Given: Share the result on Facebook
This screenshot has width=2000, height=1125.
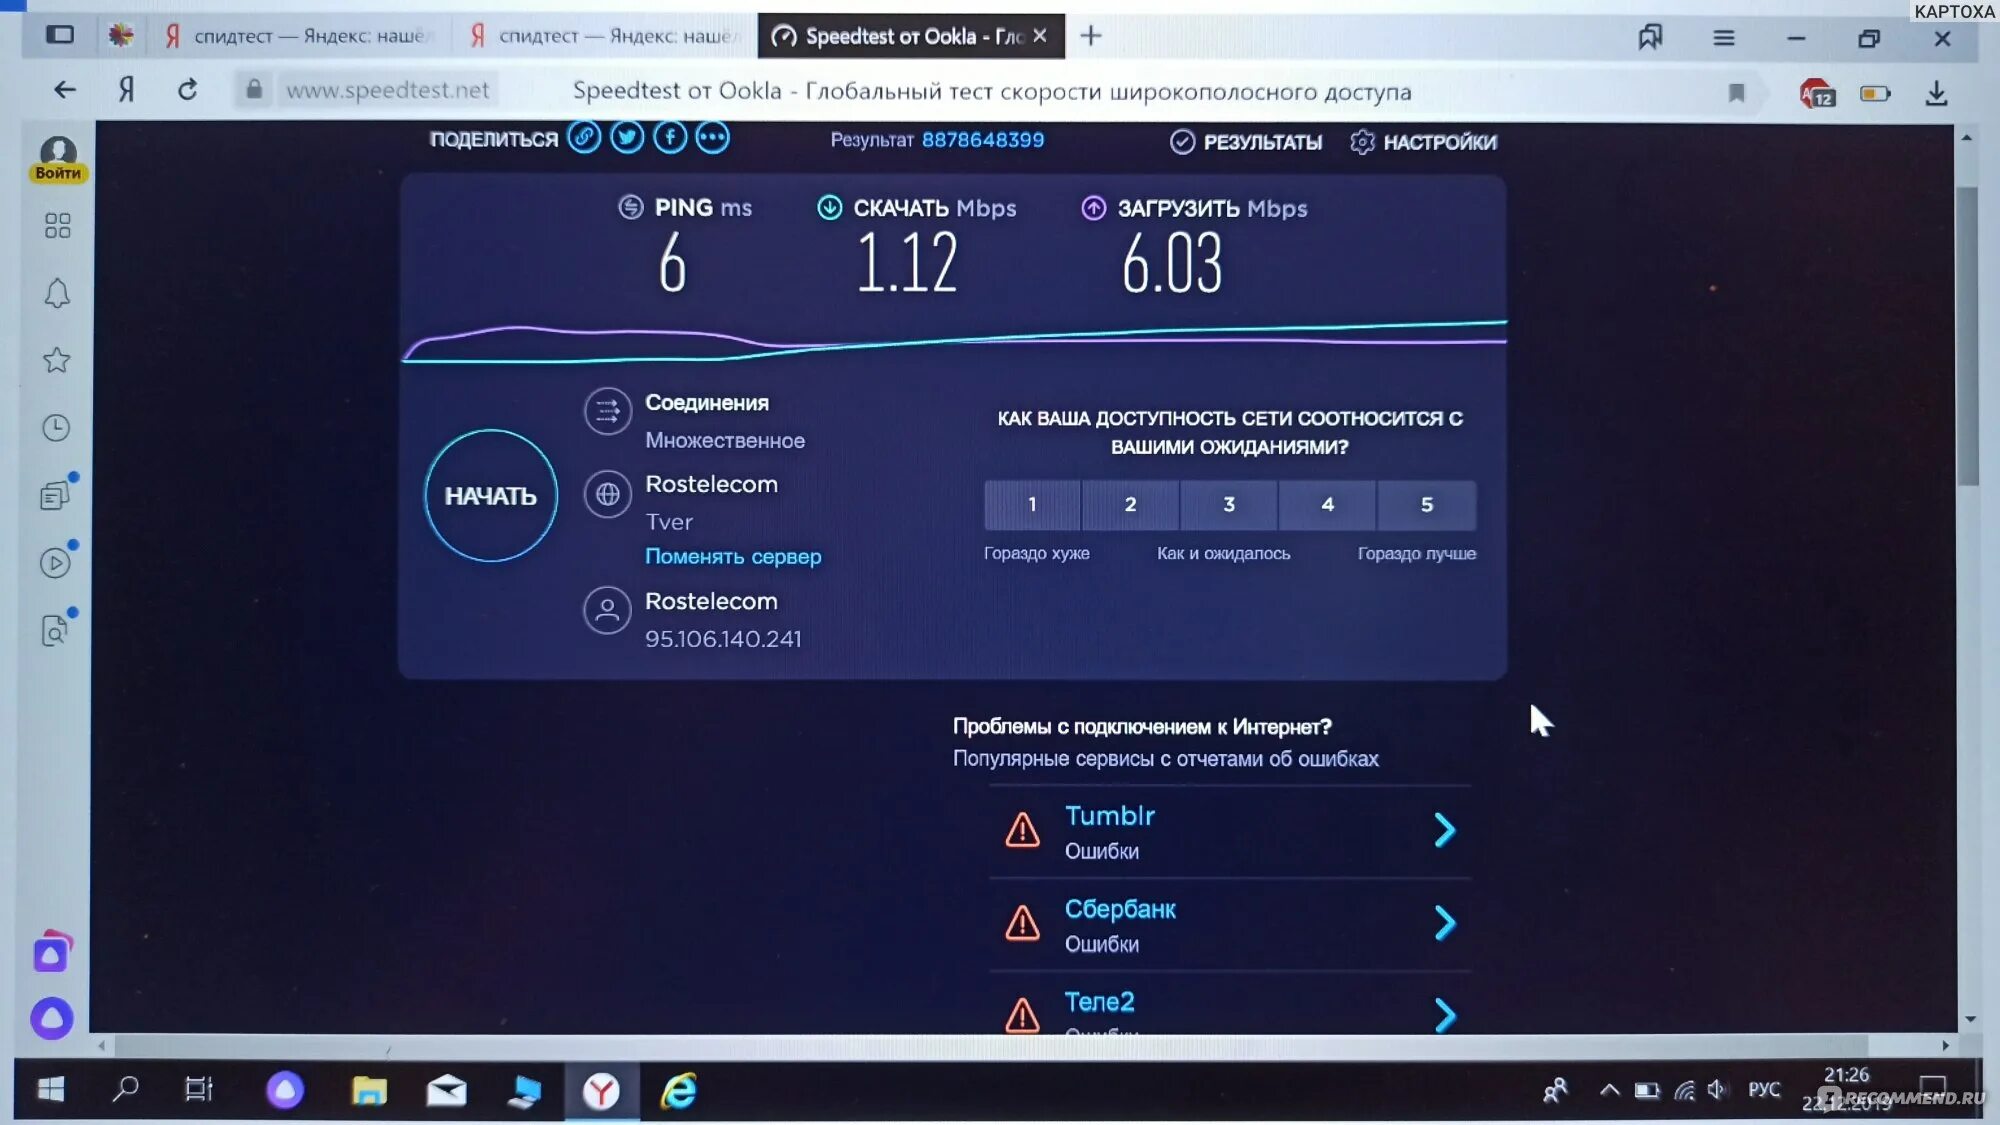Looking at the screenshot, I should [670, 137].
